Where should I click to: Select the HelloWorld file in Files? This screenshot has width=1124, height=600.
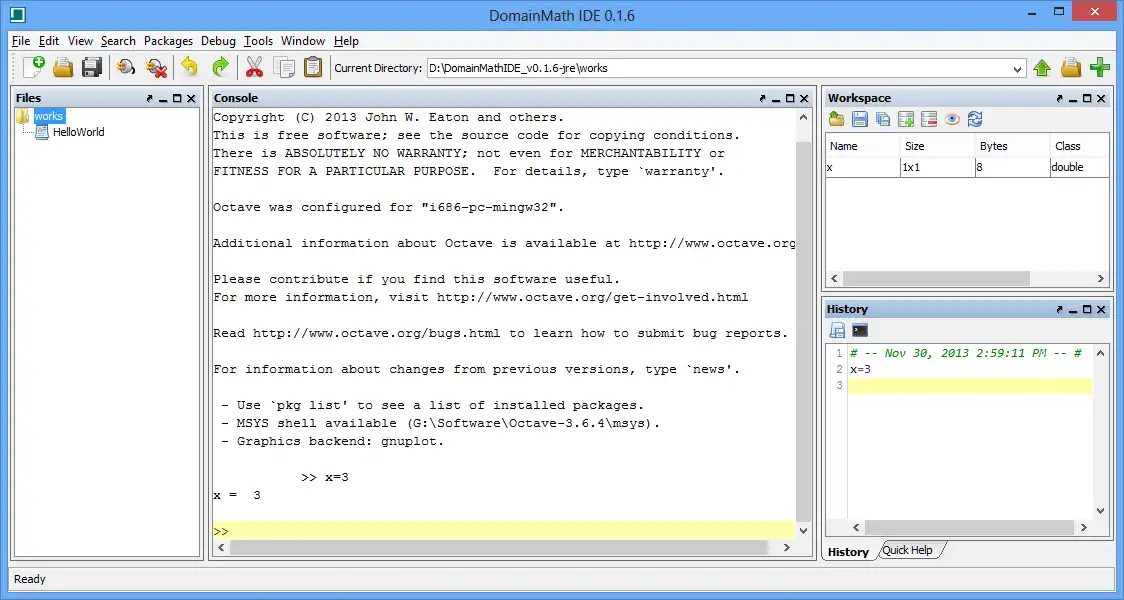click(78, 132)
